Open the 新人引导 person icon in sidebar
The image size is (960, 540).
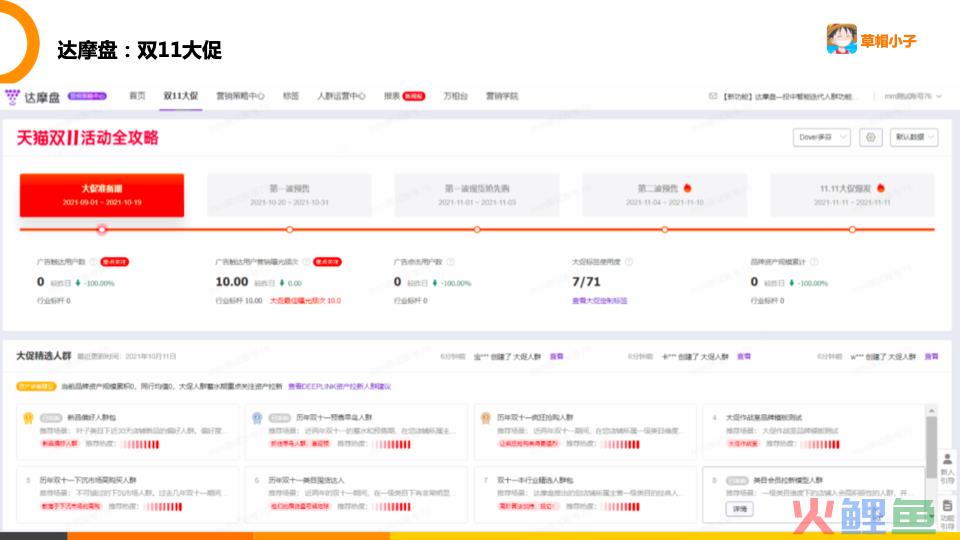(947, 468)
